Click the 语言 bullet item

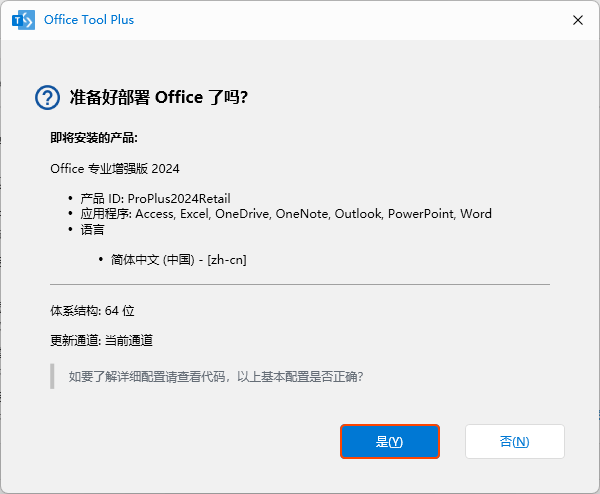[x=92, y=229]
